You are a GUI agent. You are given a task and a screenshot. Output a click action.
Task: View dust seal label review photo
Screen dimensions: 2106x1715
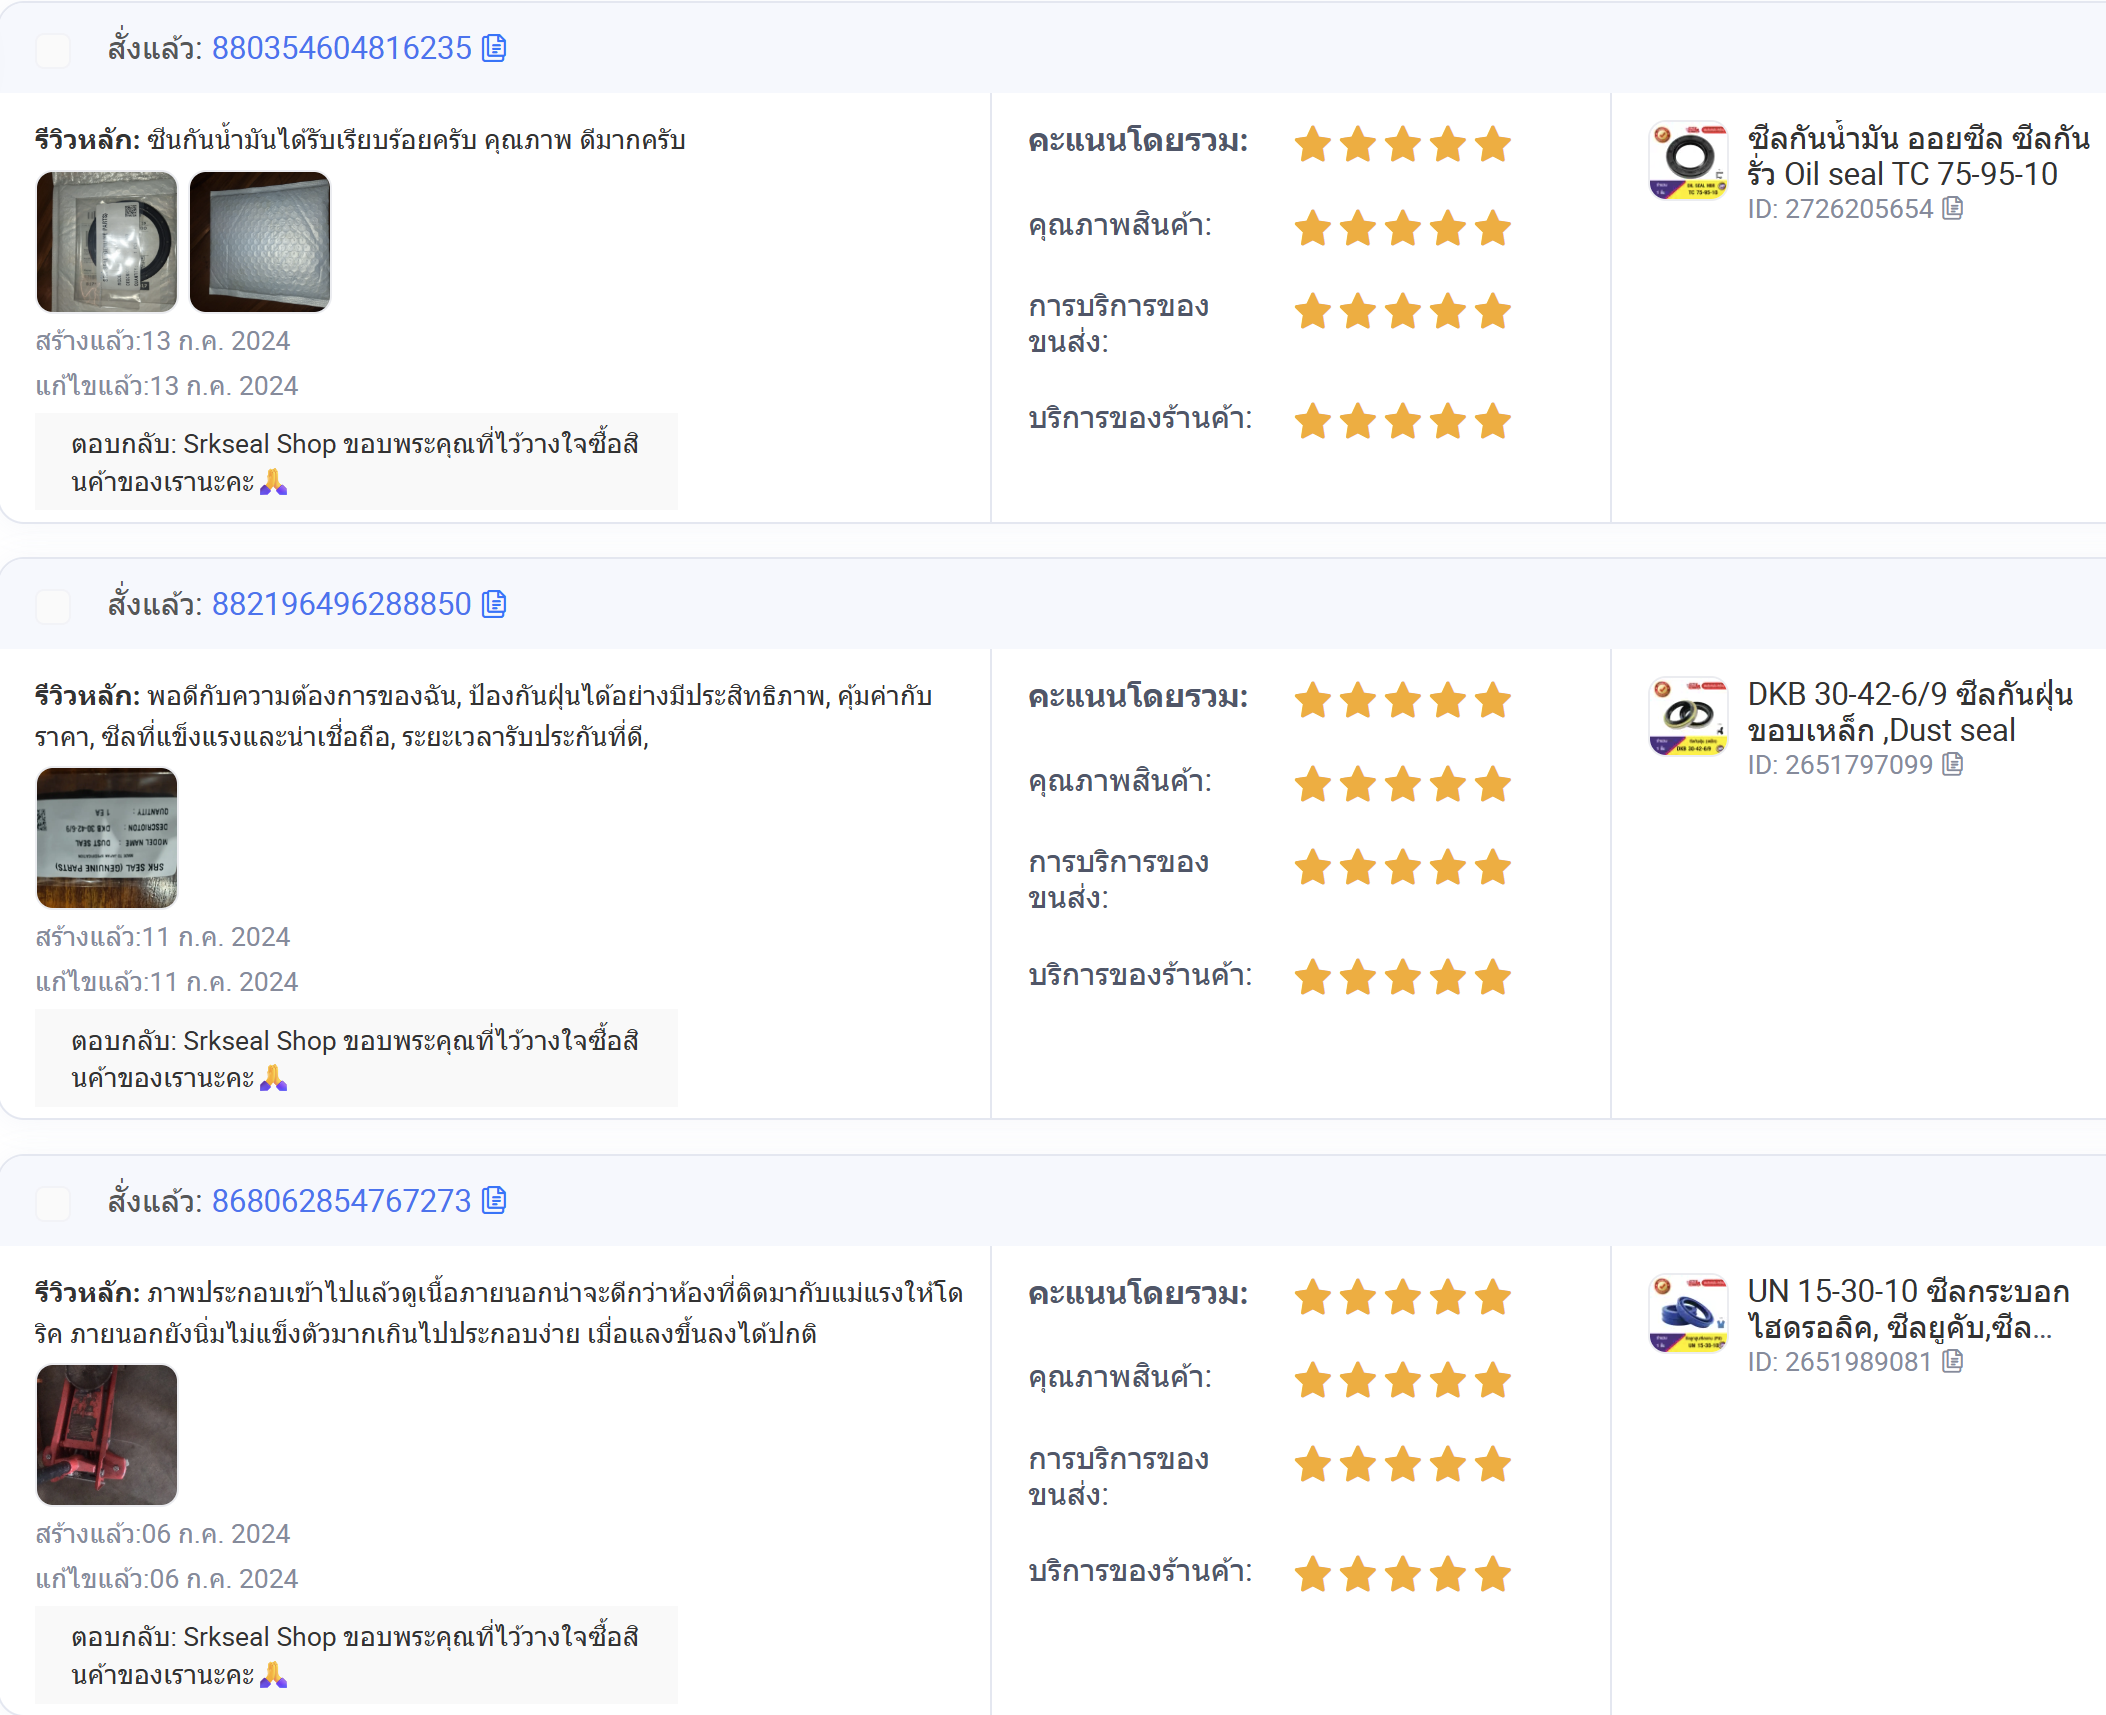tap(107, 838)
